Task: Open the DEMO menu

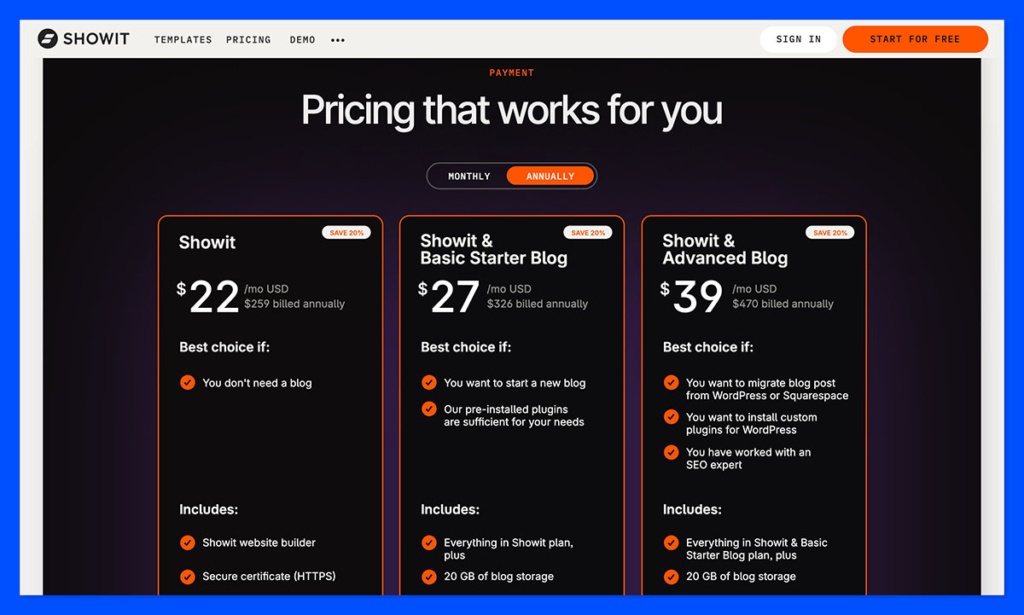Action: (x=302, y=40)
